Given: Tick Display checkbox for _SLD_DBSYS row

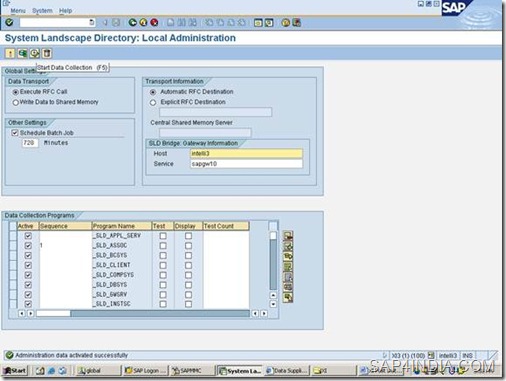Looking at the screenshot, I should tap(188, 285).
